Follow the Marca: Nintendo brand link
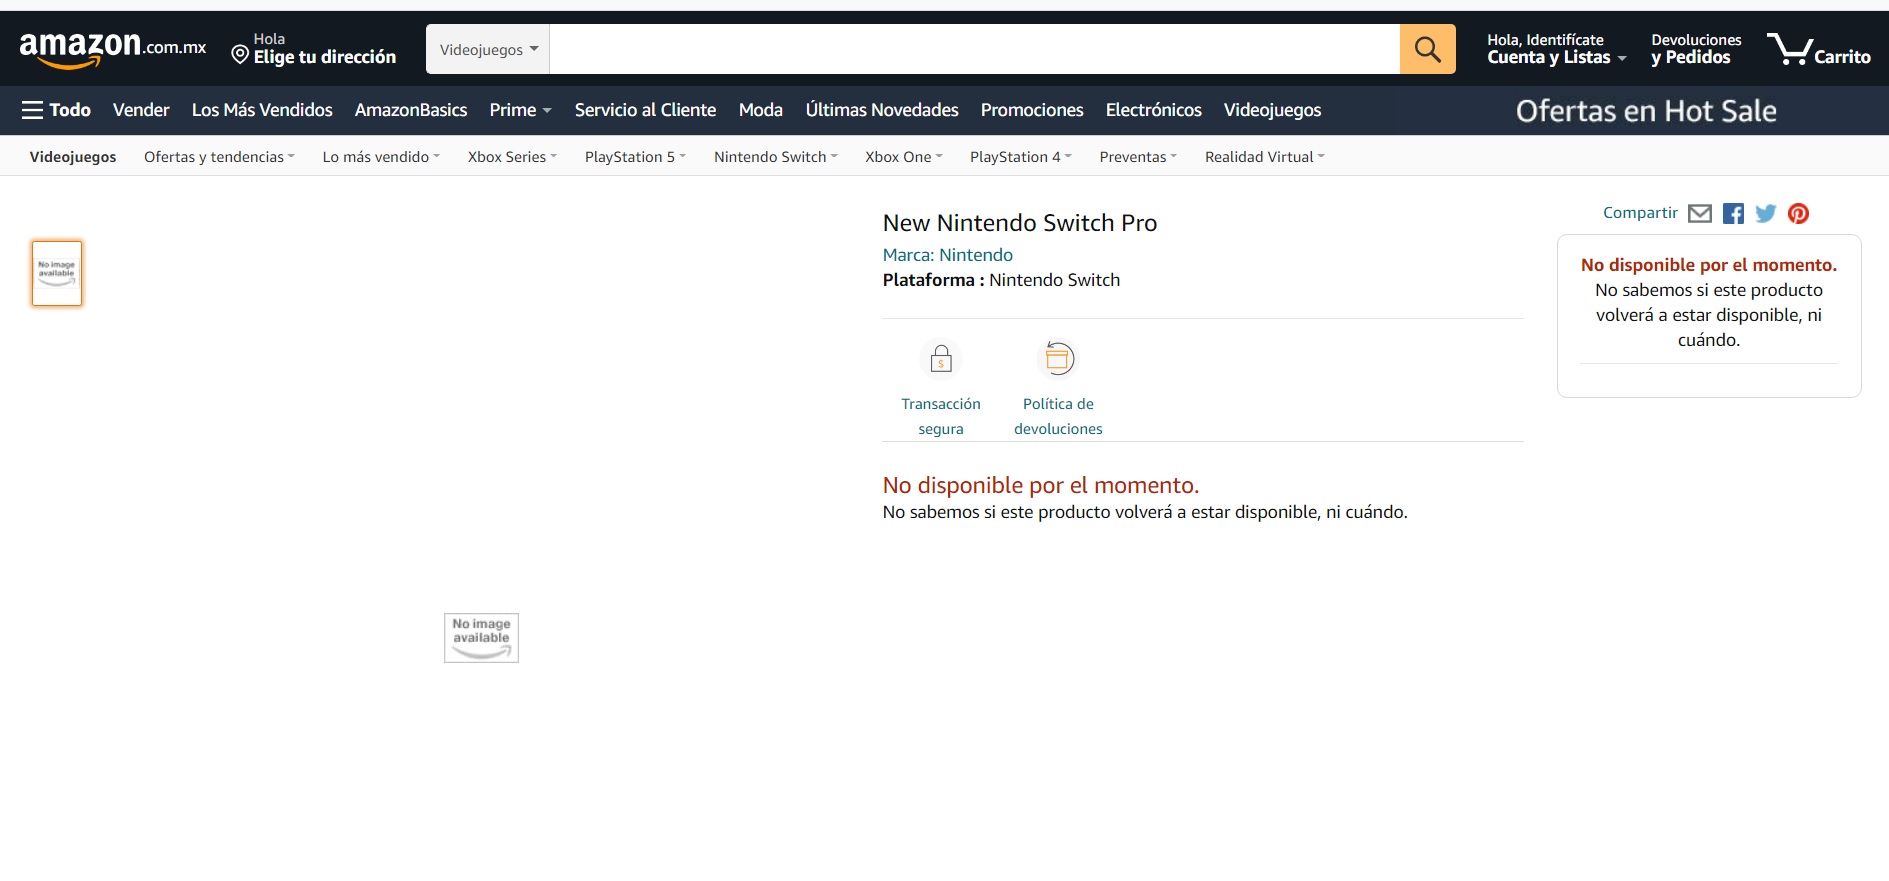Image resolution: width=1889 pixels, height=881 pixels. point(947,255)
